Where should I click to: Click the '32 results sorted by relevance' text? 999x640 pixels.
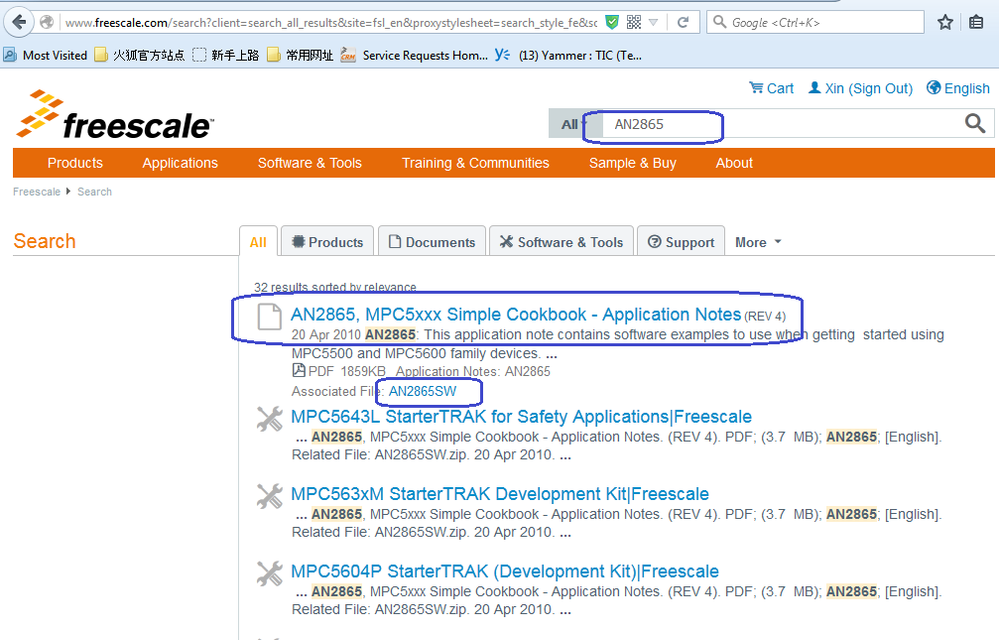click(x=335, y=287)
